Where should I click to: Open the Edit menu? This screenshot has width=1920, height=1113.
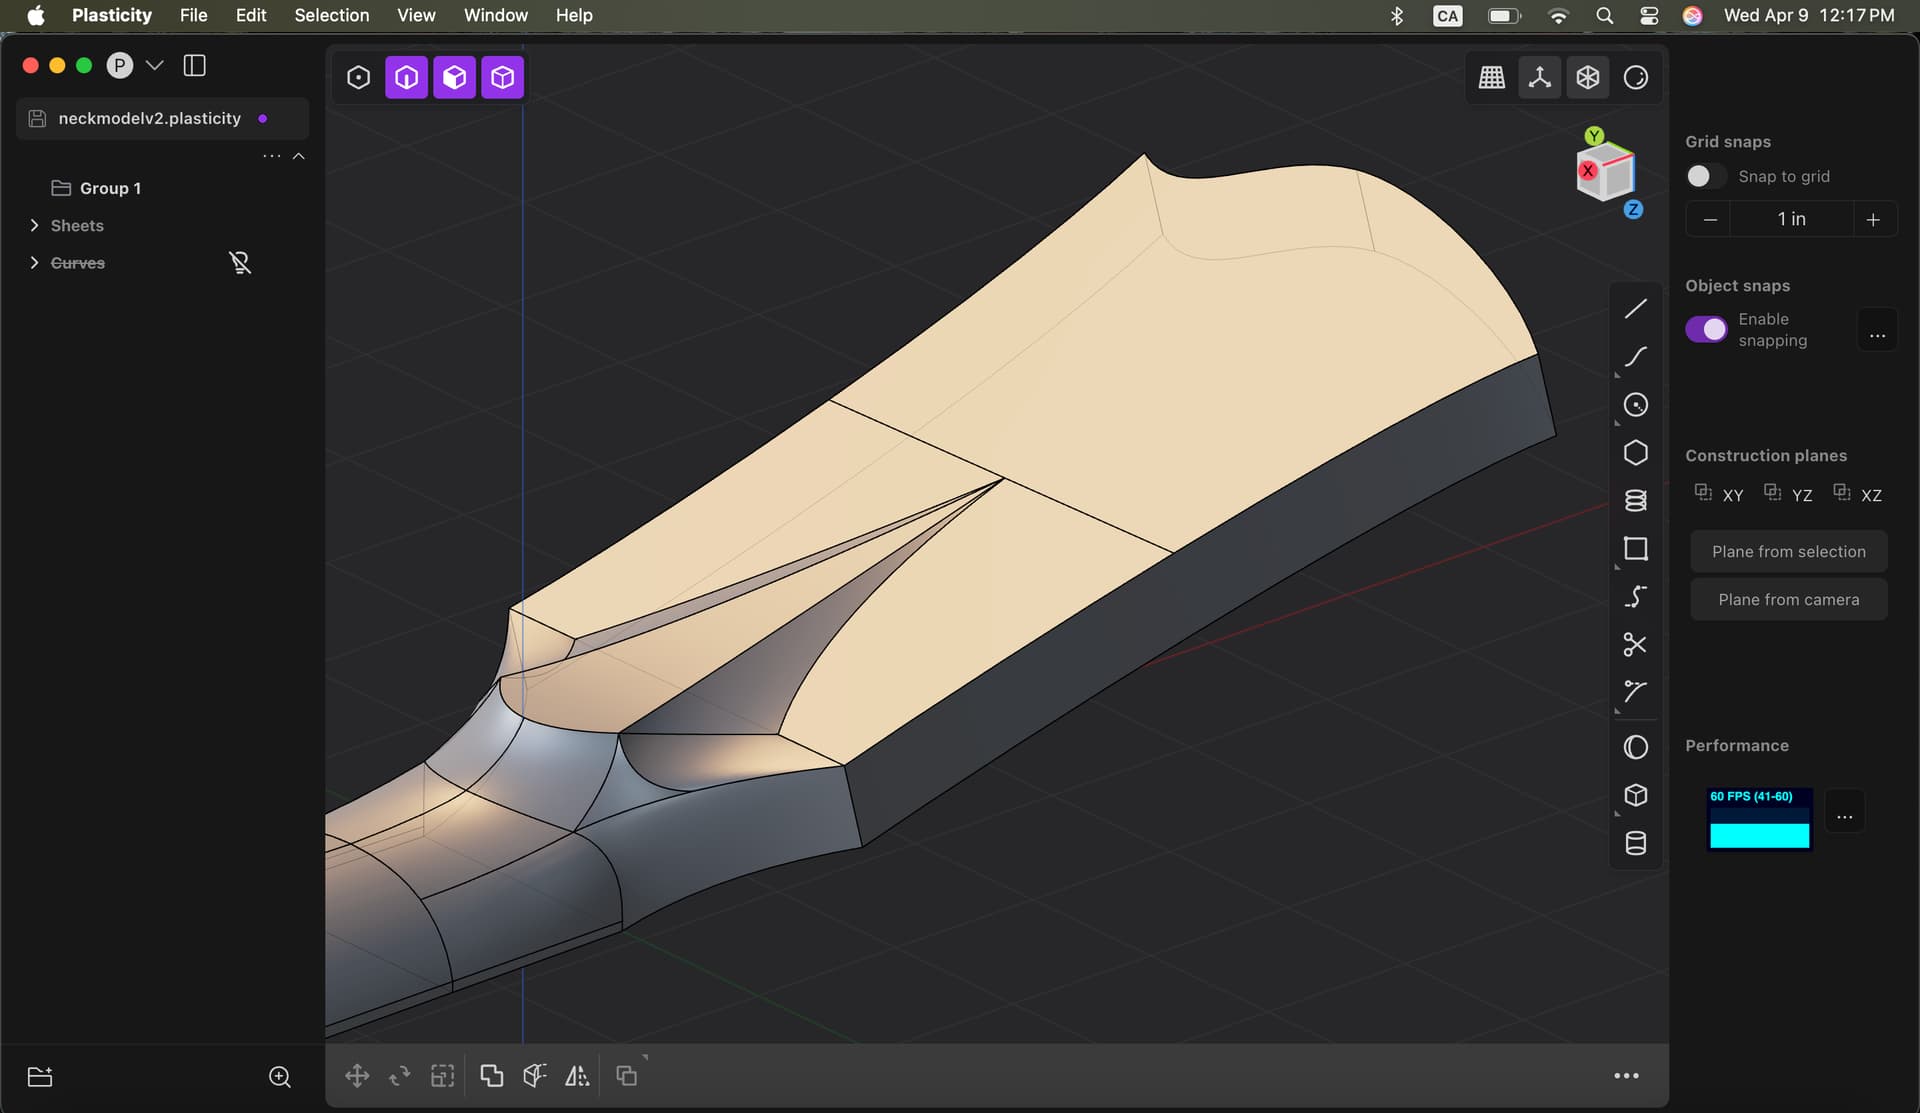click(251, 15)
